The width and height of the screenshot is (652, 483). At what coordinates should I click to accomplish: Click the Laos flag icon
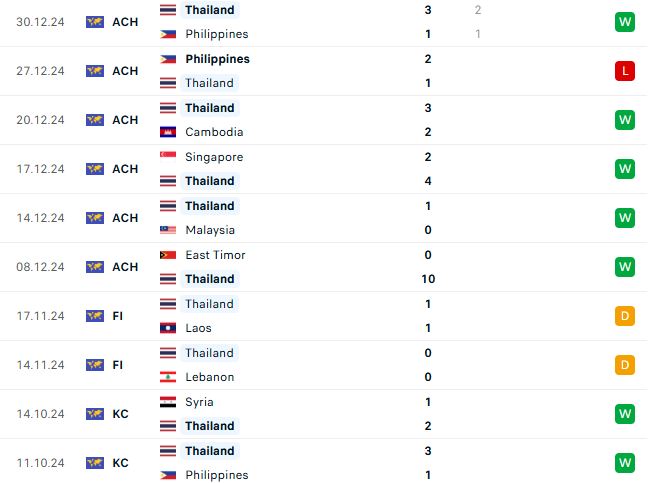[x=168, y=328]
